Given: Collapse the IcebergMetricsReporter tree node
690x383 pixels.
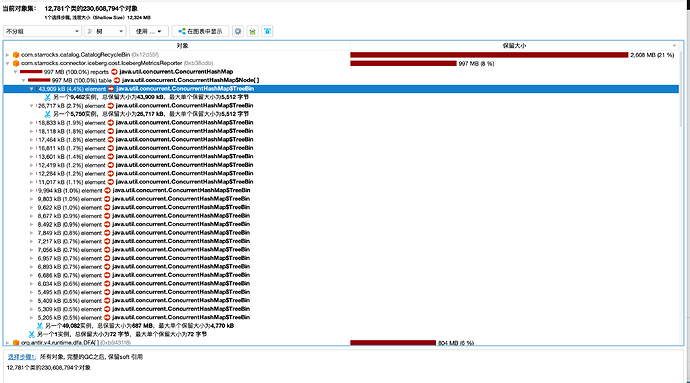Looking at the screenshot, I should click(7, 63).
